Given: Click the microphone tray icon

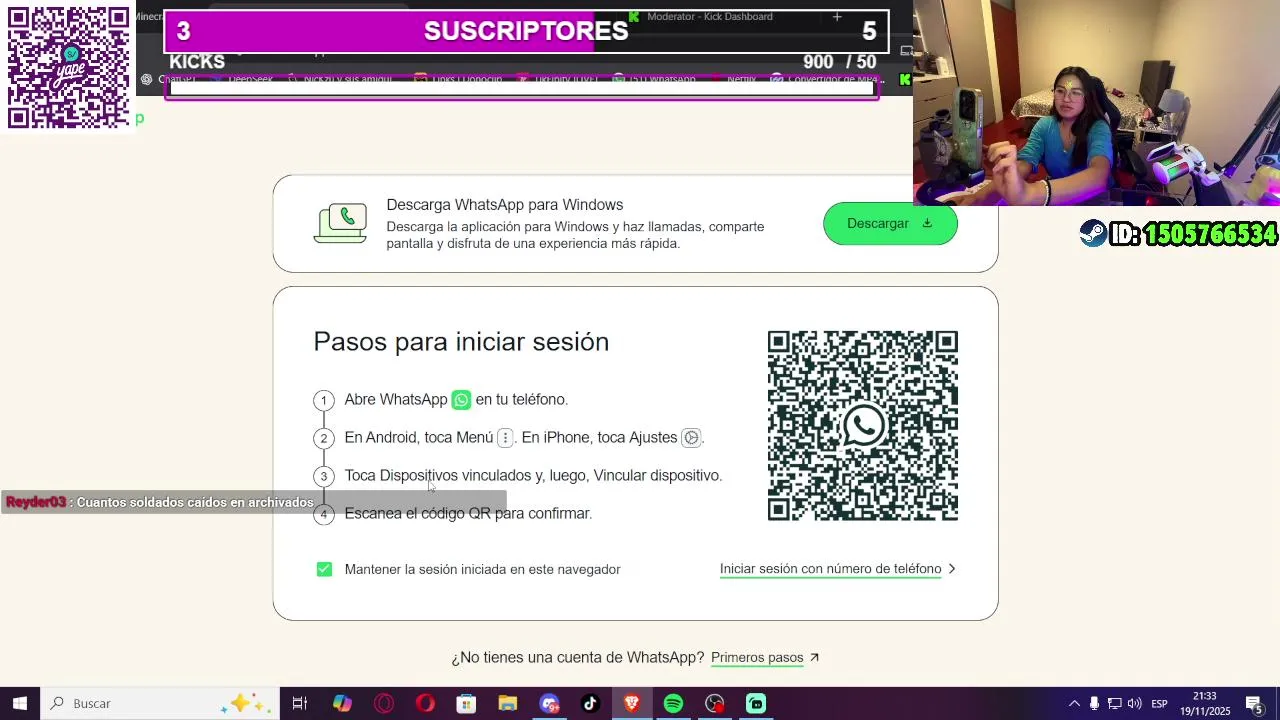Looking at the screenshot, I should (x=1094, y=704).
